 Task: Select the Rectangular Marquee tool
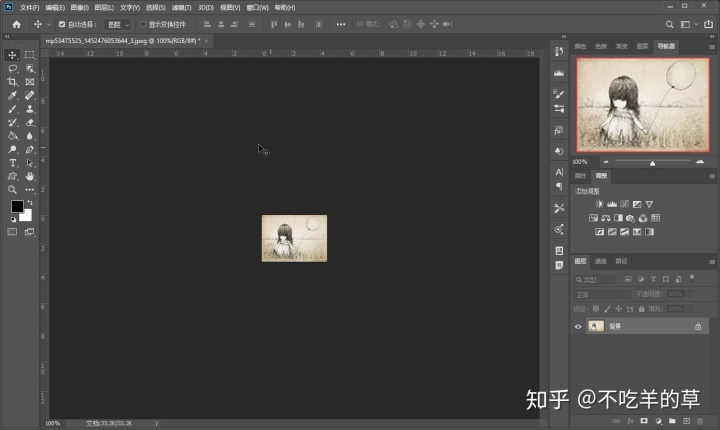point(30,55)
